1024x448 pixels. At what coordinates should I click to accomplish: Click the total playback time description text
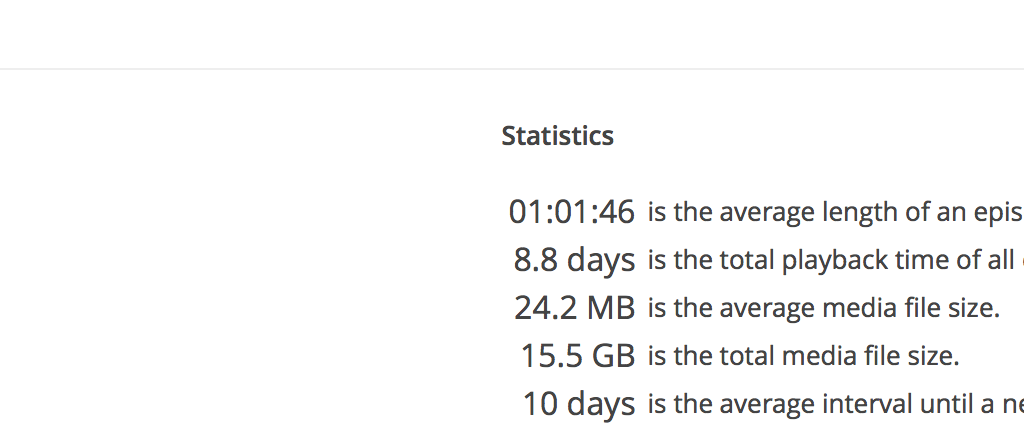[x=834, y=260]
